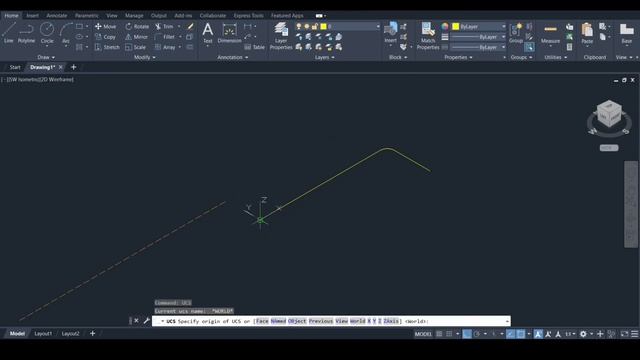Click the Copy tool

point(105,37)
